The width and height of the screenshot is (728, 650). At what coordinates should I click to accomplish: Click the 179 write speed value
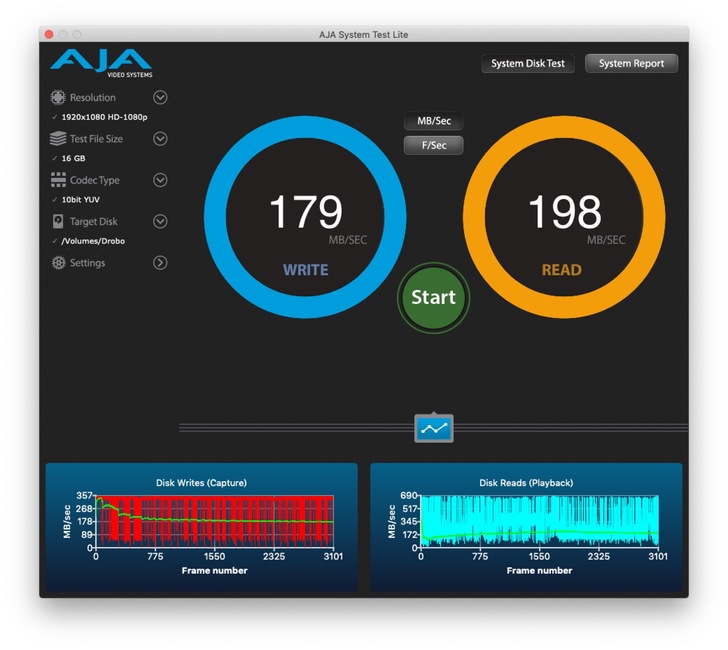[306, 212]
